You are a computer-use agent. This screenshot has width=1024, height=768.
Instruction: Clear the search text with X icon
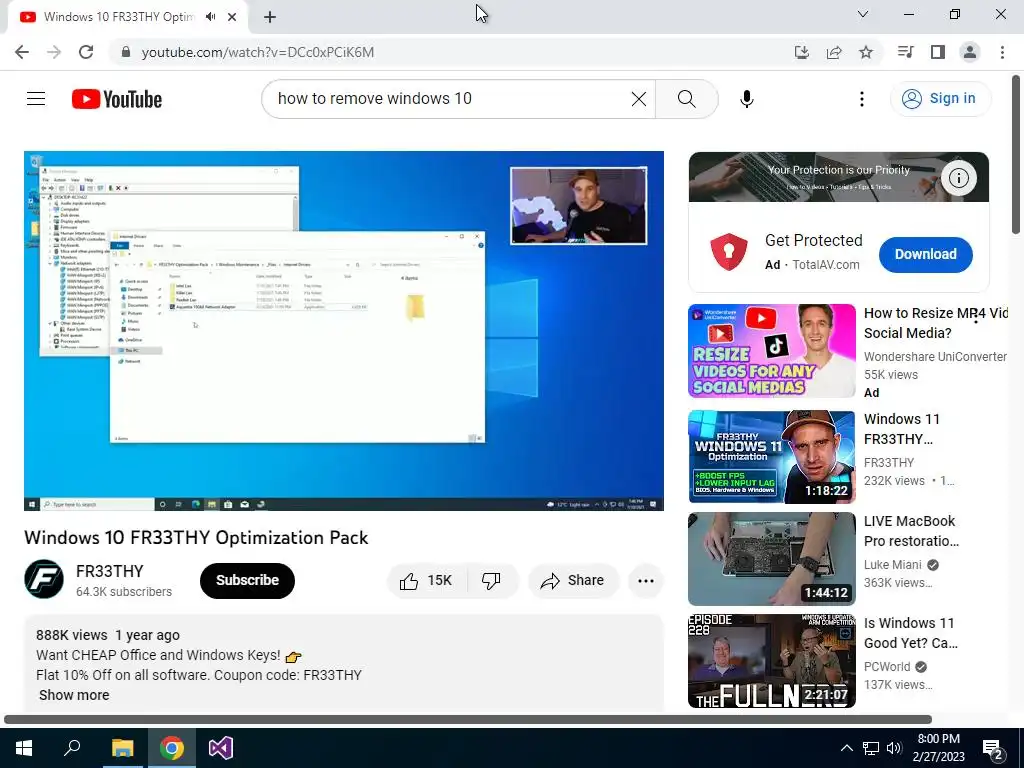point(639,99)
